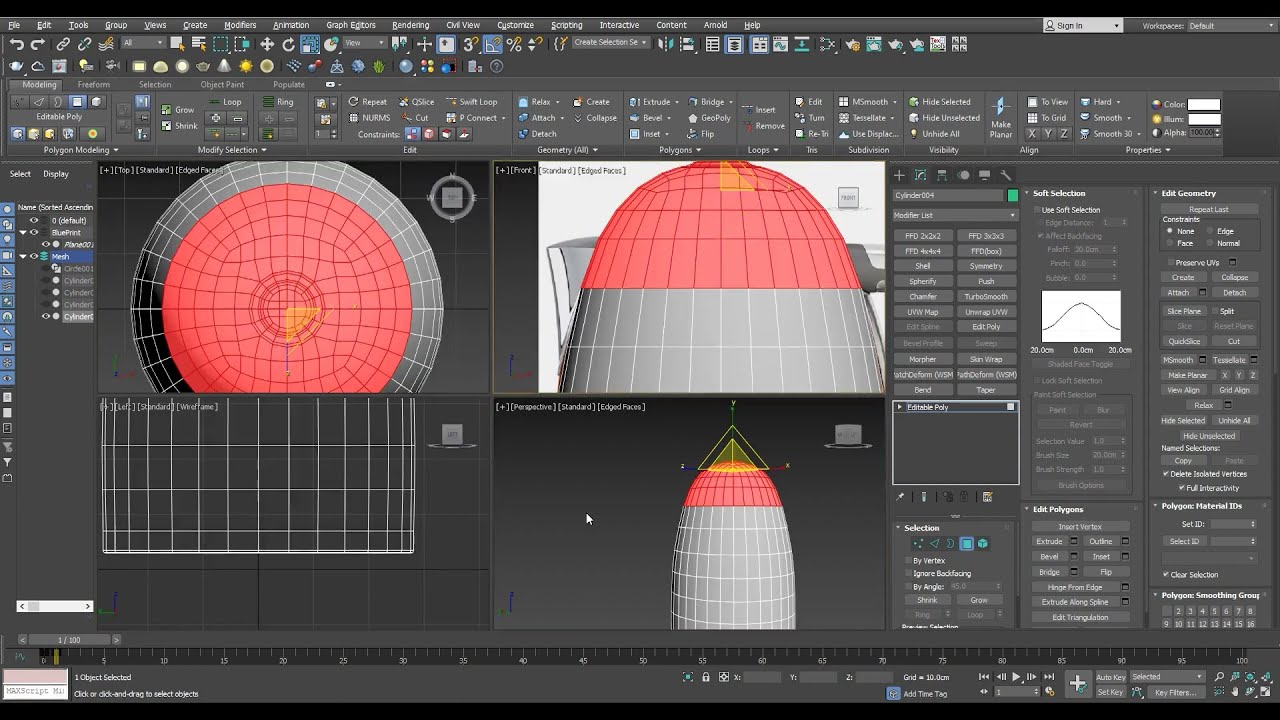Click the Unwrap UVW modifier button
The height and width of the screenshot is (720, 1280).
tap(986, 312)
